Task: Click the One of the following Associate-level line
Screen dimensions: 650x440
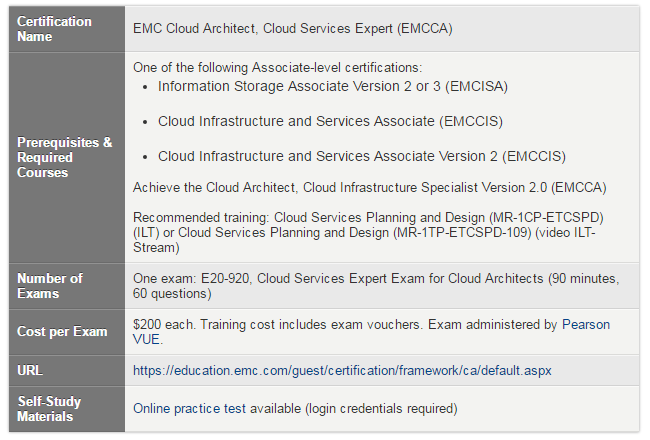Action: [277, 68]
